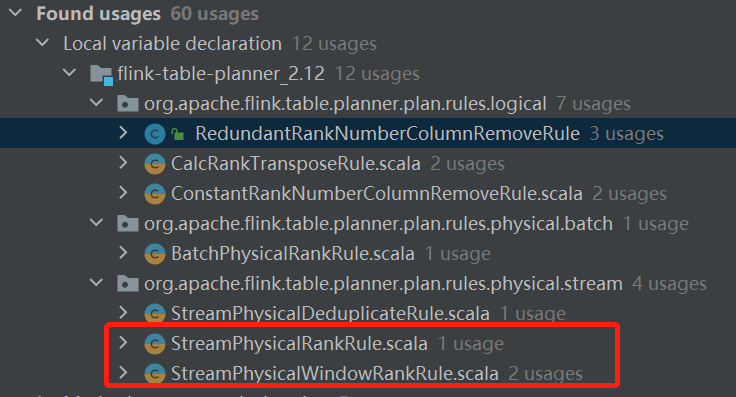736x397 pixels.
Task: Click the RedundantRankNumberColumnRemoveRule class icon
Action: (155, 134)
